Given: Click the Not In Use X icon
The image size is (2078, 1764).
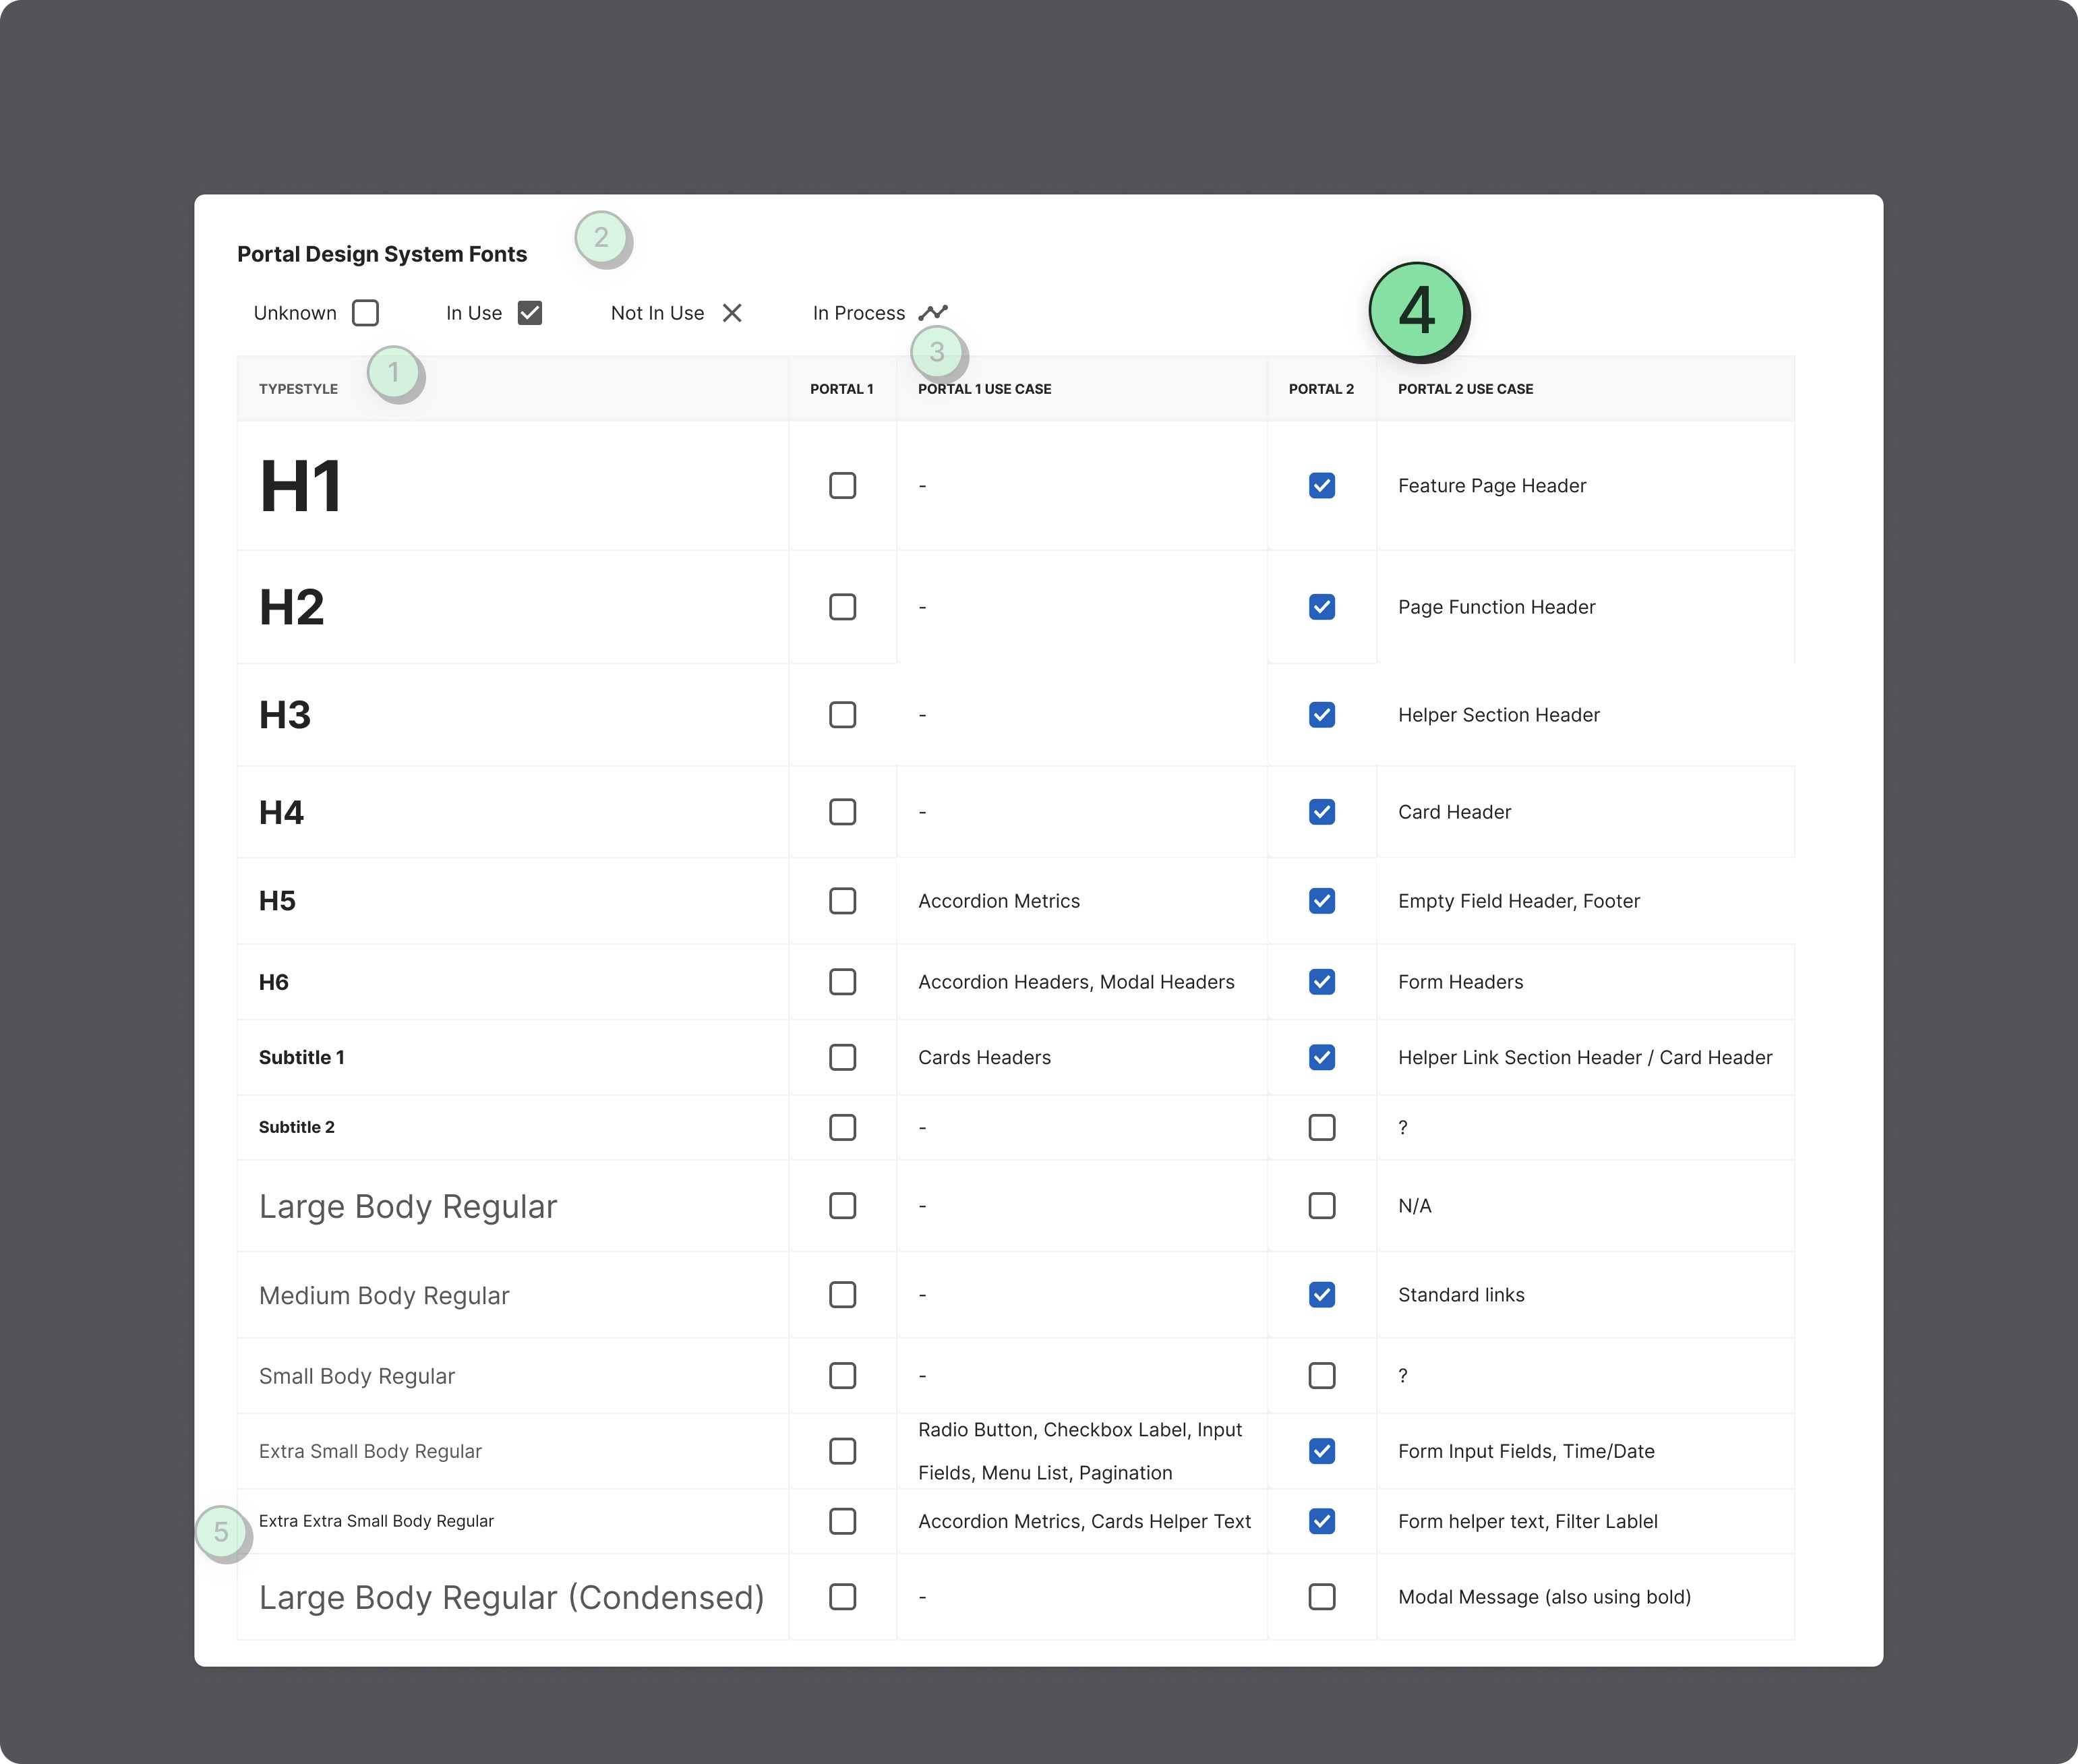Looking at the screenshot, I should (732, 313).
